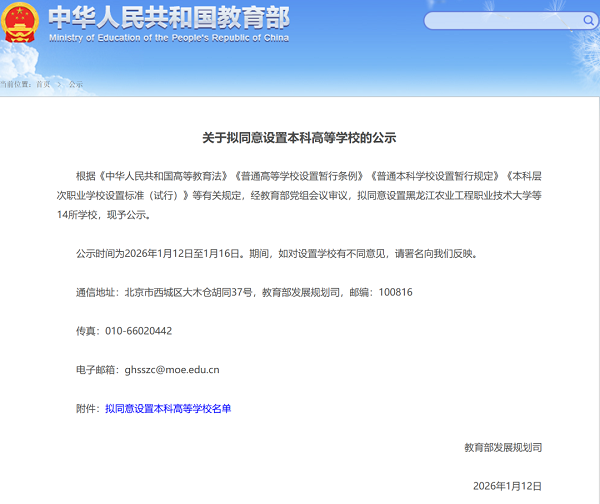Image resolution: width=600 pixels, height=504 pixels.
Task: Click email address ghsszc@moe.edu.cn
Action: [x=172, y=370]
